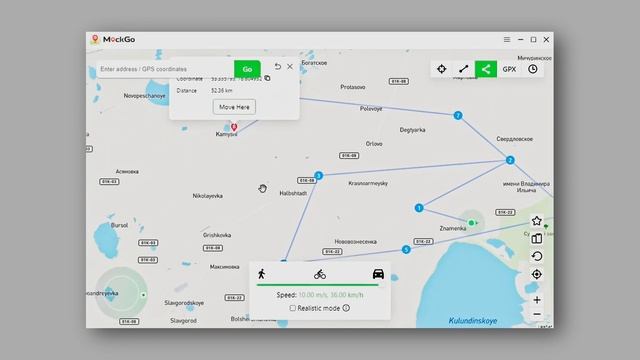Open the history clock icon

533,69
